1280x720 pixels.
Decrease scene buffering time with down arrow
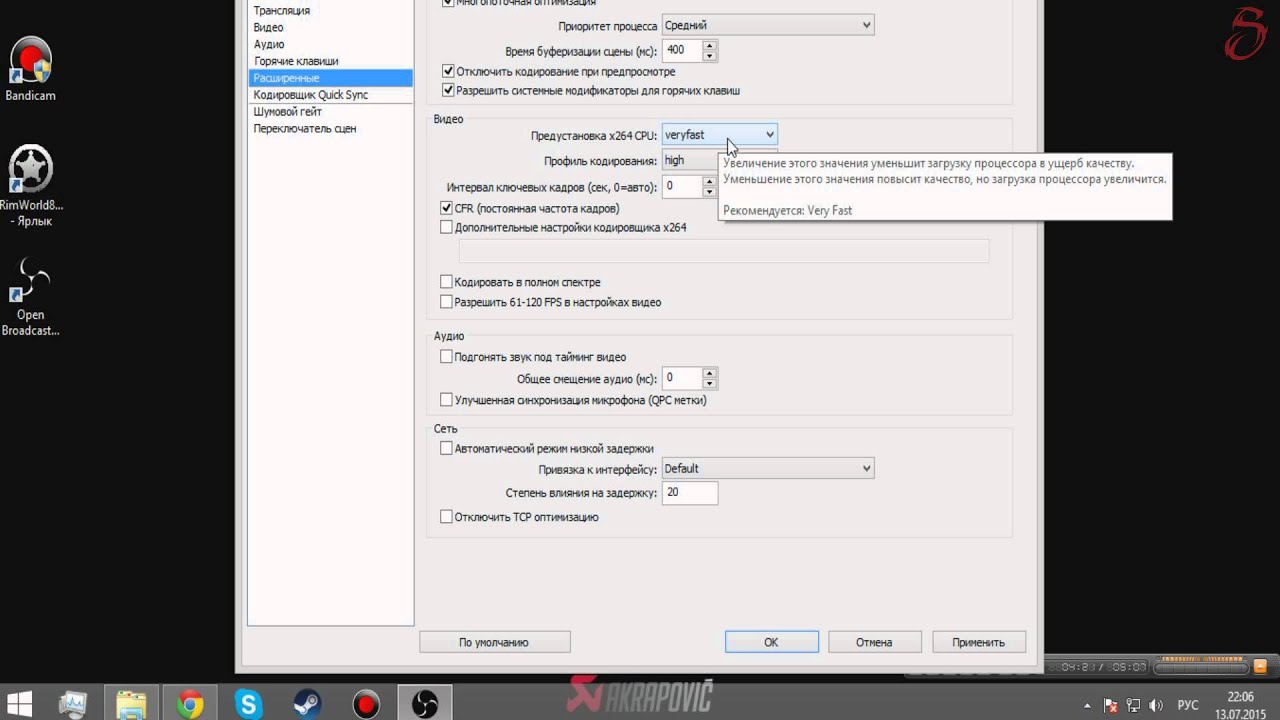tap(710, 55)
